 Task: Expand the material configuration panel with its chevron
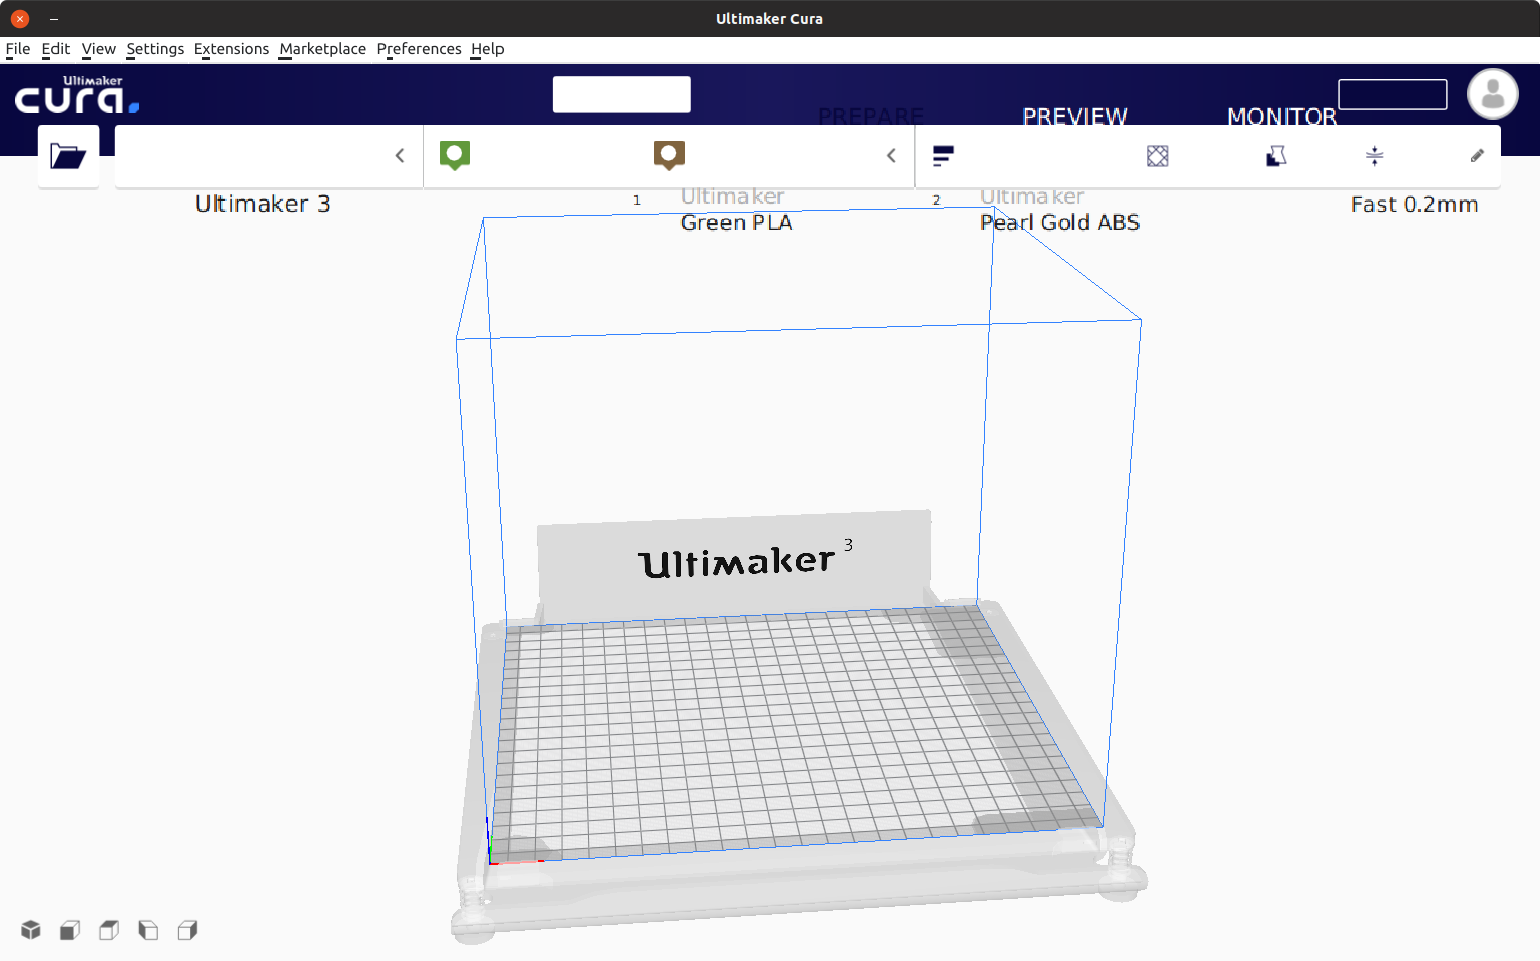click(890, 155)
